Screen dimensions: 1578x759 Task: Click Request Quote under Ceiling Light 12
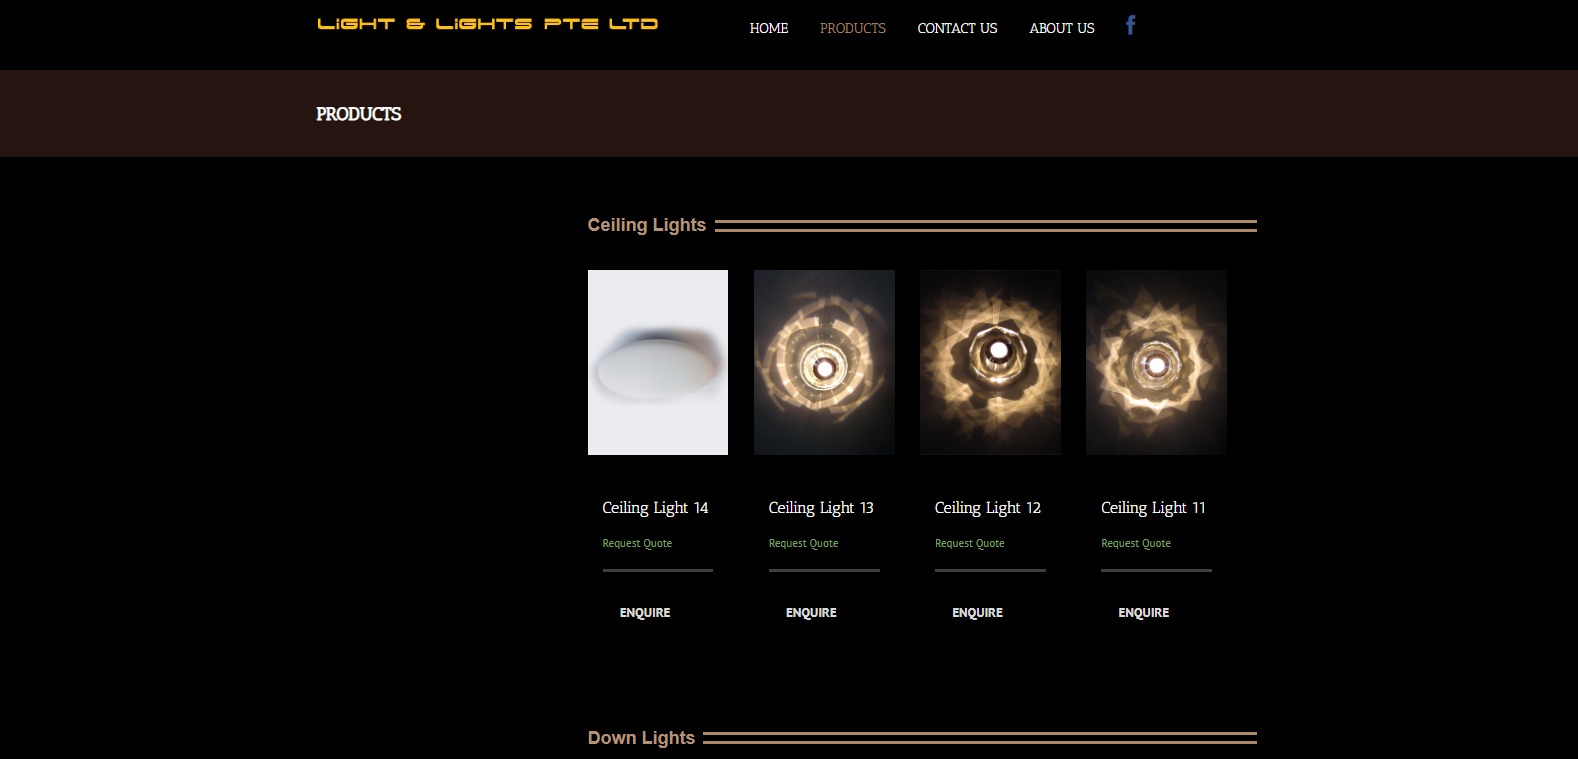point(969,543)
